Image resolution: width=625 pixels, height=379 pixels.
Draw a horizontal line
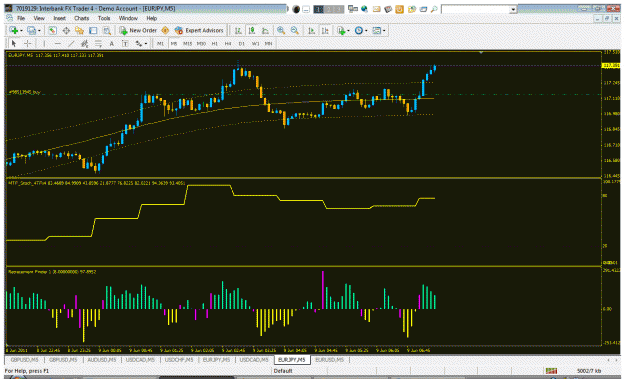[58, 43]
